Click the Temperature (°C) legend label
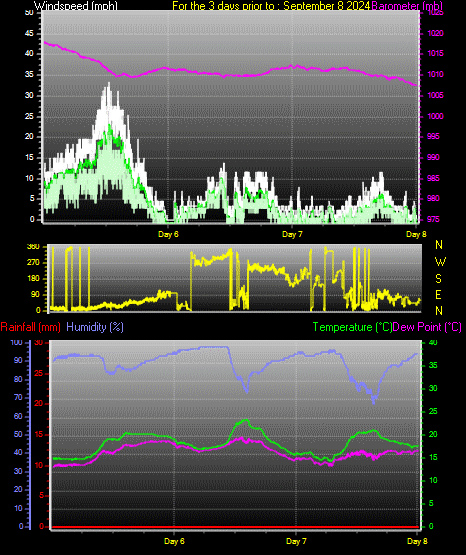Screen dimensions: 466x555 coord(352,327)
